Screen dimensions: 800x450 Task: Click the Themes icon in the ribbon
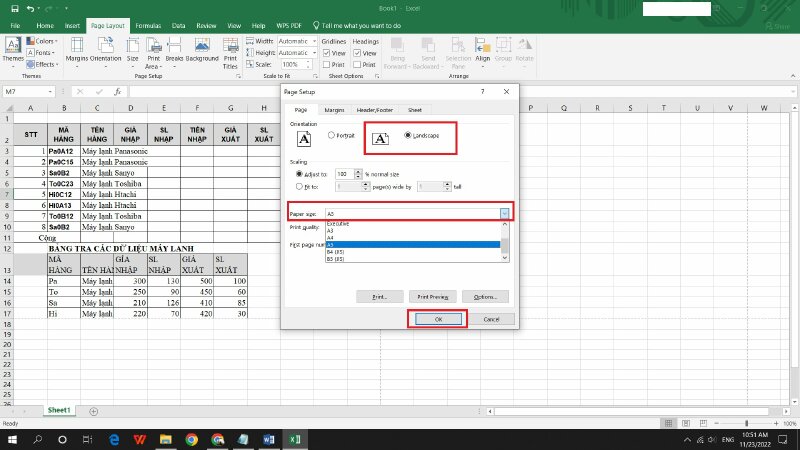14,51
